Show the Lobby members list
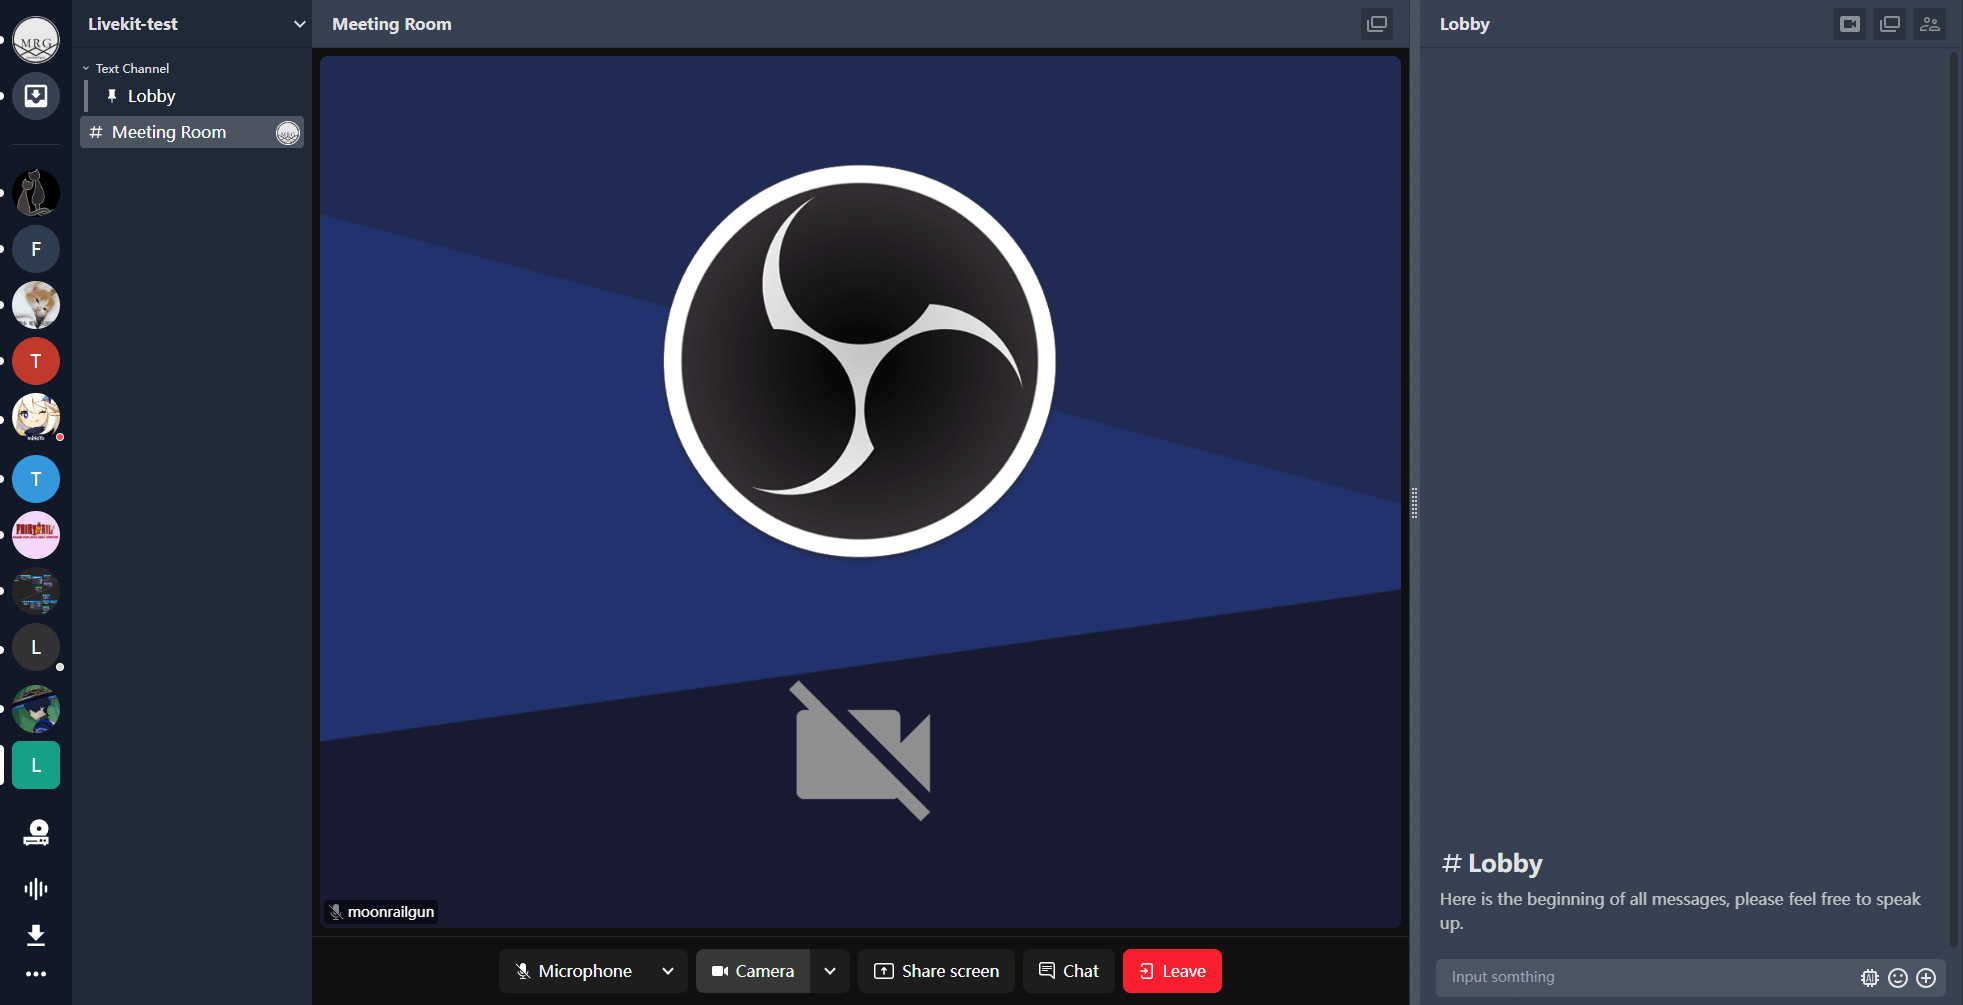 (x=1930, y=24)
